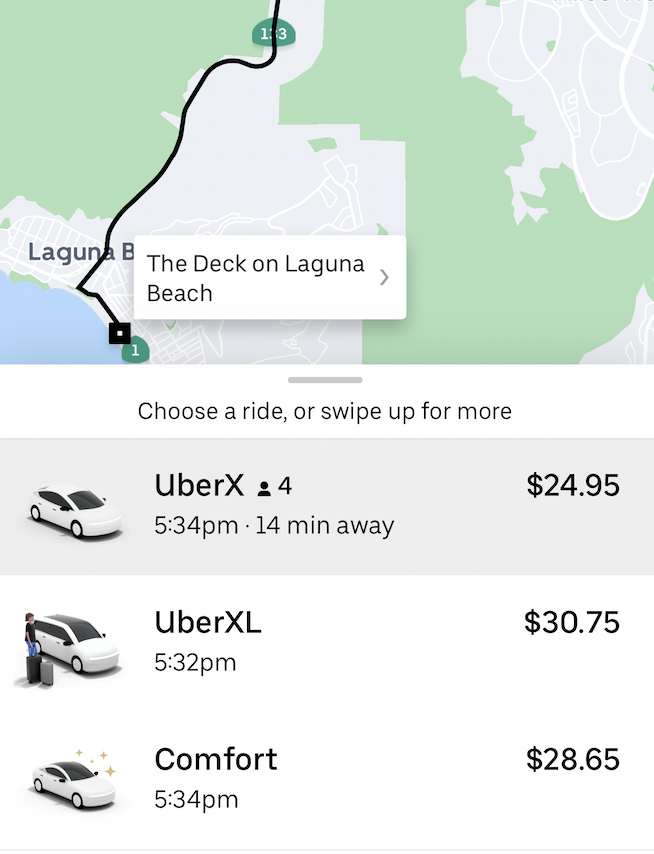Select the Comfort ride option
The image size is (654, 854).
point(327,780)
